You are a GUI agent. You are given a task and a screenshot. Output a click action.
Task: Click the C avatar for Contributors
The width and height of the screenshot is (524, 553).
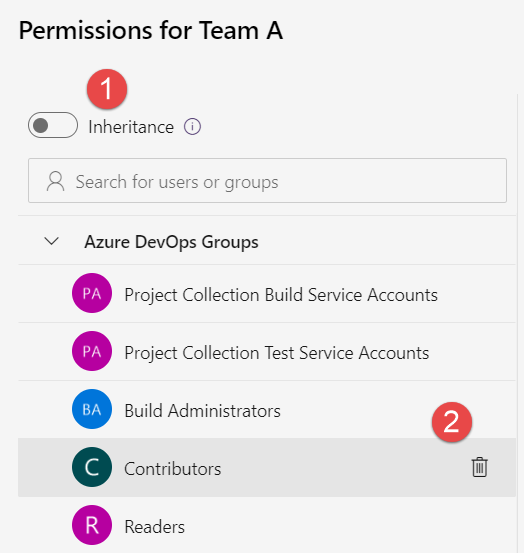click(x=92, y=467)
